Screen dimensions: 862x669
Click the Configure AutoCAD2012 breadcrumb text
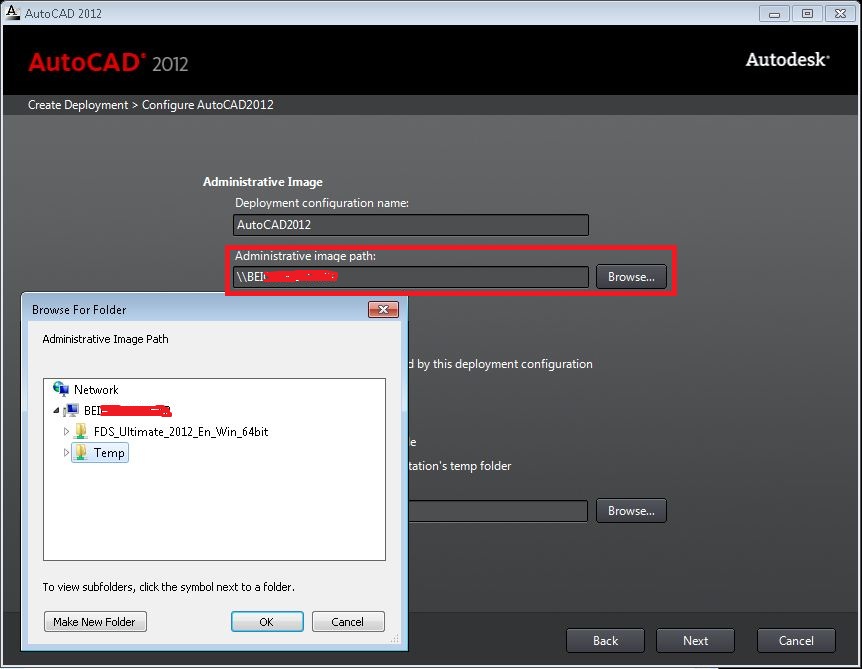pos(208,105)
